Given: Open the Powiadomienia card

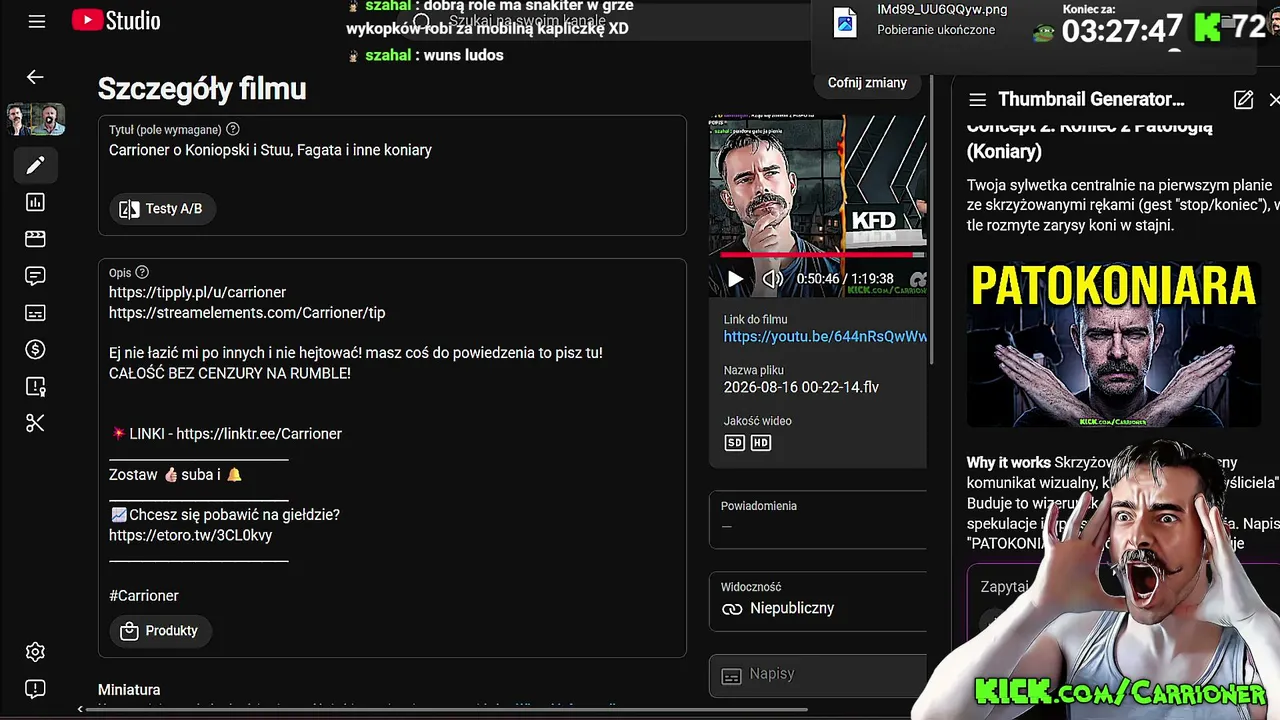Looking at the screenshot, I should [x=818, y=519].
